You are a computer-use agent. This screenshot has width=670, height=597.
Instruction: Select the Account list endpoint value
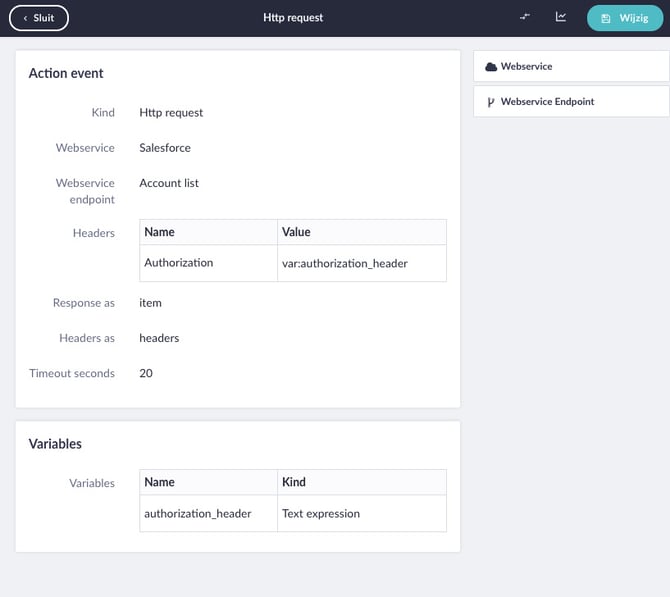[x=169, y=183]
